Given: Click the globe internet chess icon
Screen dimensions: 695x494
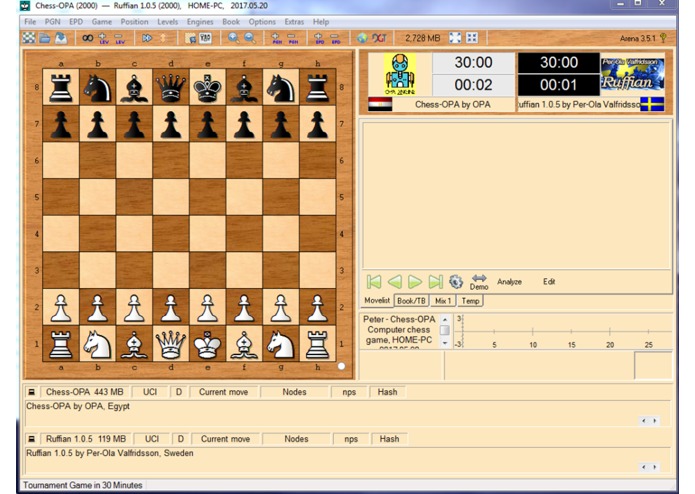Looking at the screenshot, I should coord(362,38).
